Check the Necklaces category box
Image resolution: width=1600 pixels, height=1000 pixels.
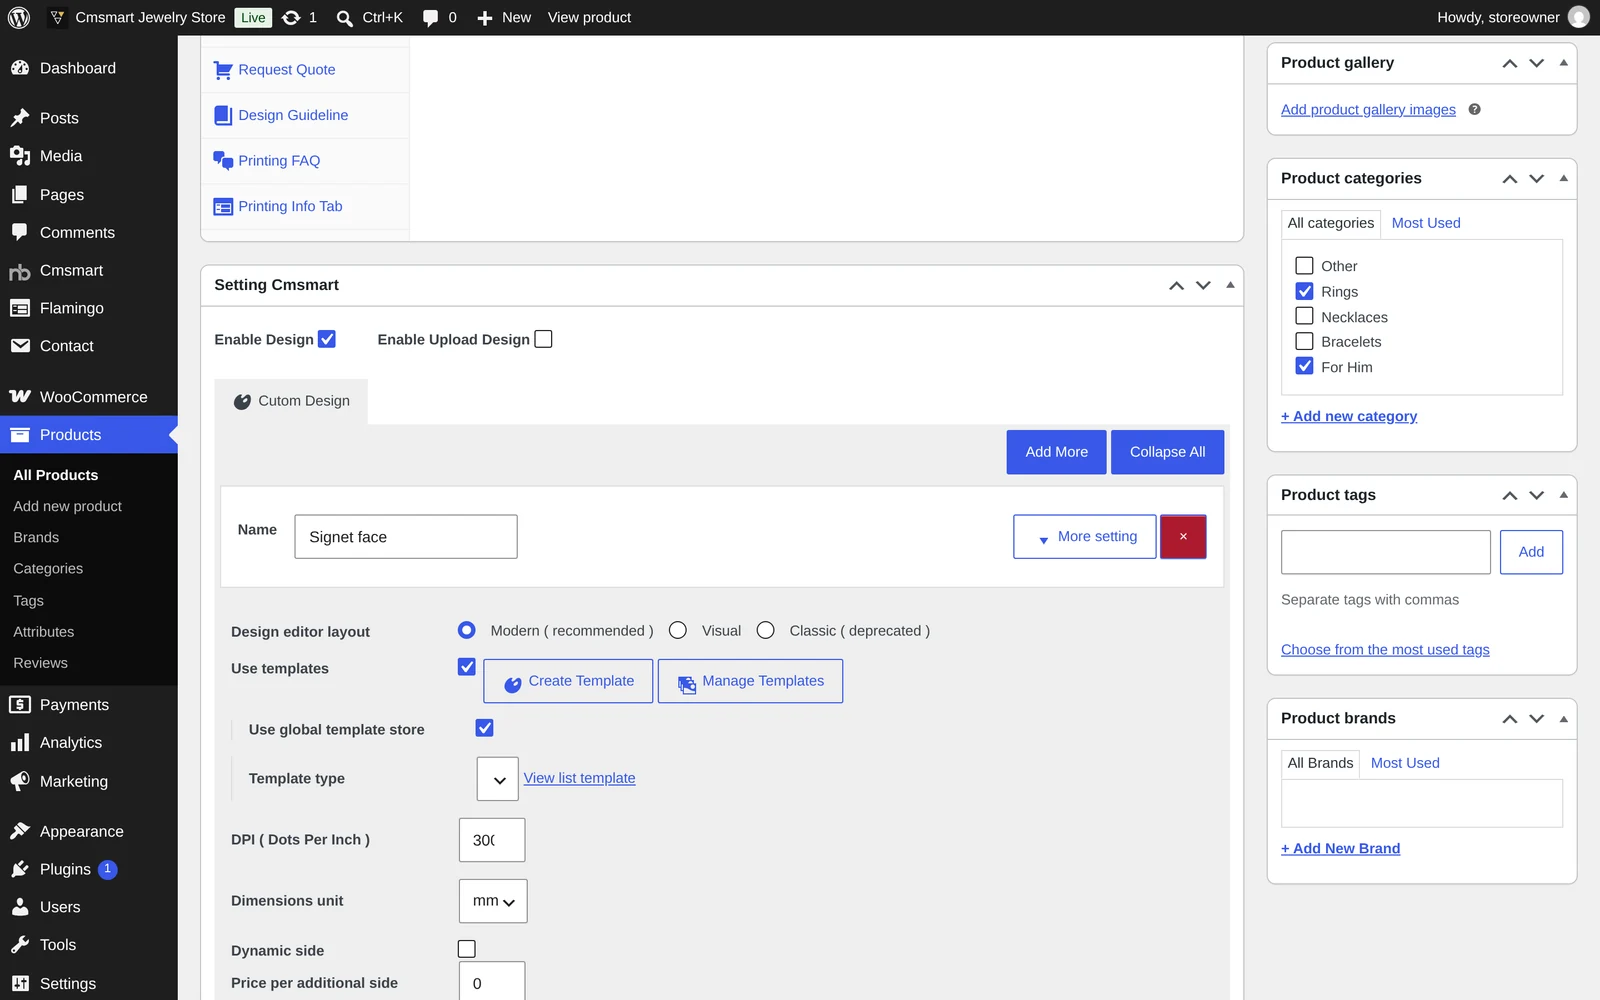(x=1304, y=316)
